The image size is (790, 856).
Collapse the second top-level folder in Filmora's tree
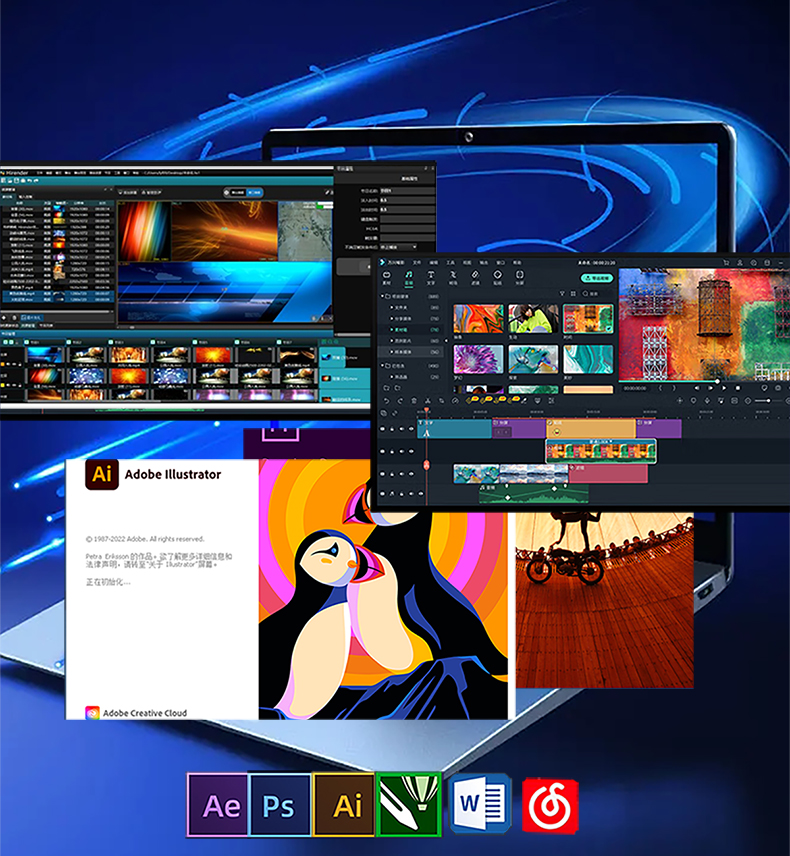[x=382, y=365]
